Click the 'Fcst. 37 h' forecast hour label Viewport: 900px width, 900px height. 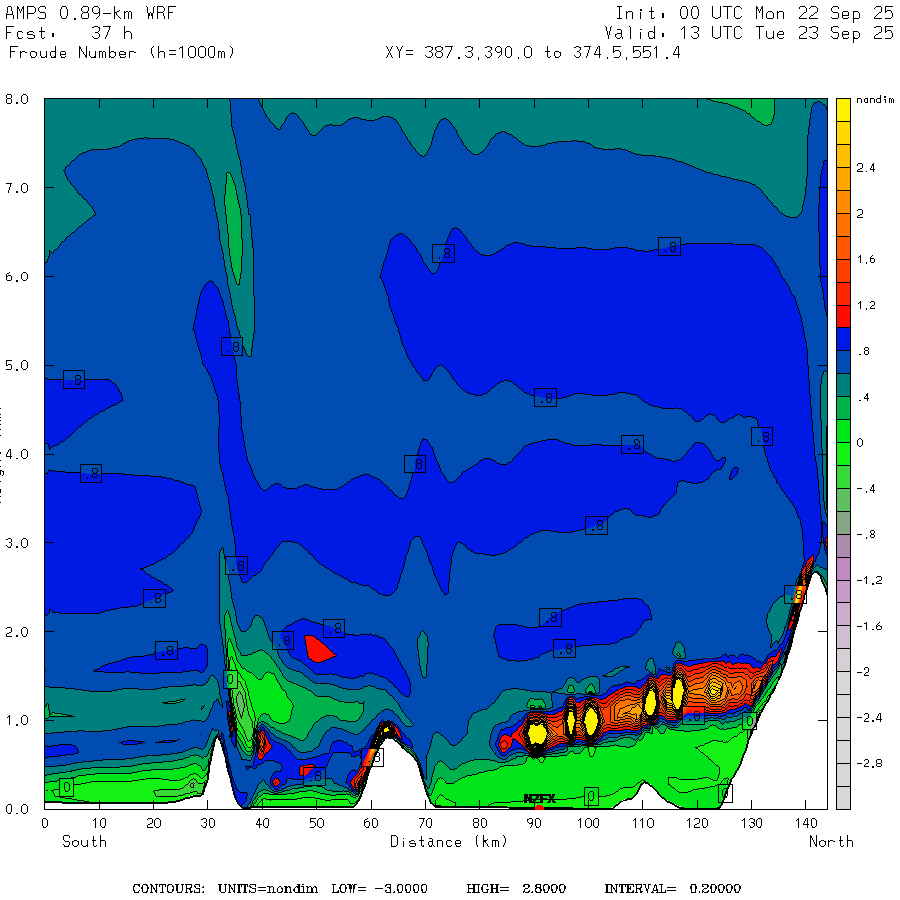coord(69,33)
